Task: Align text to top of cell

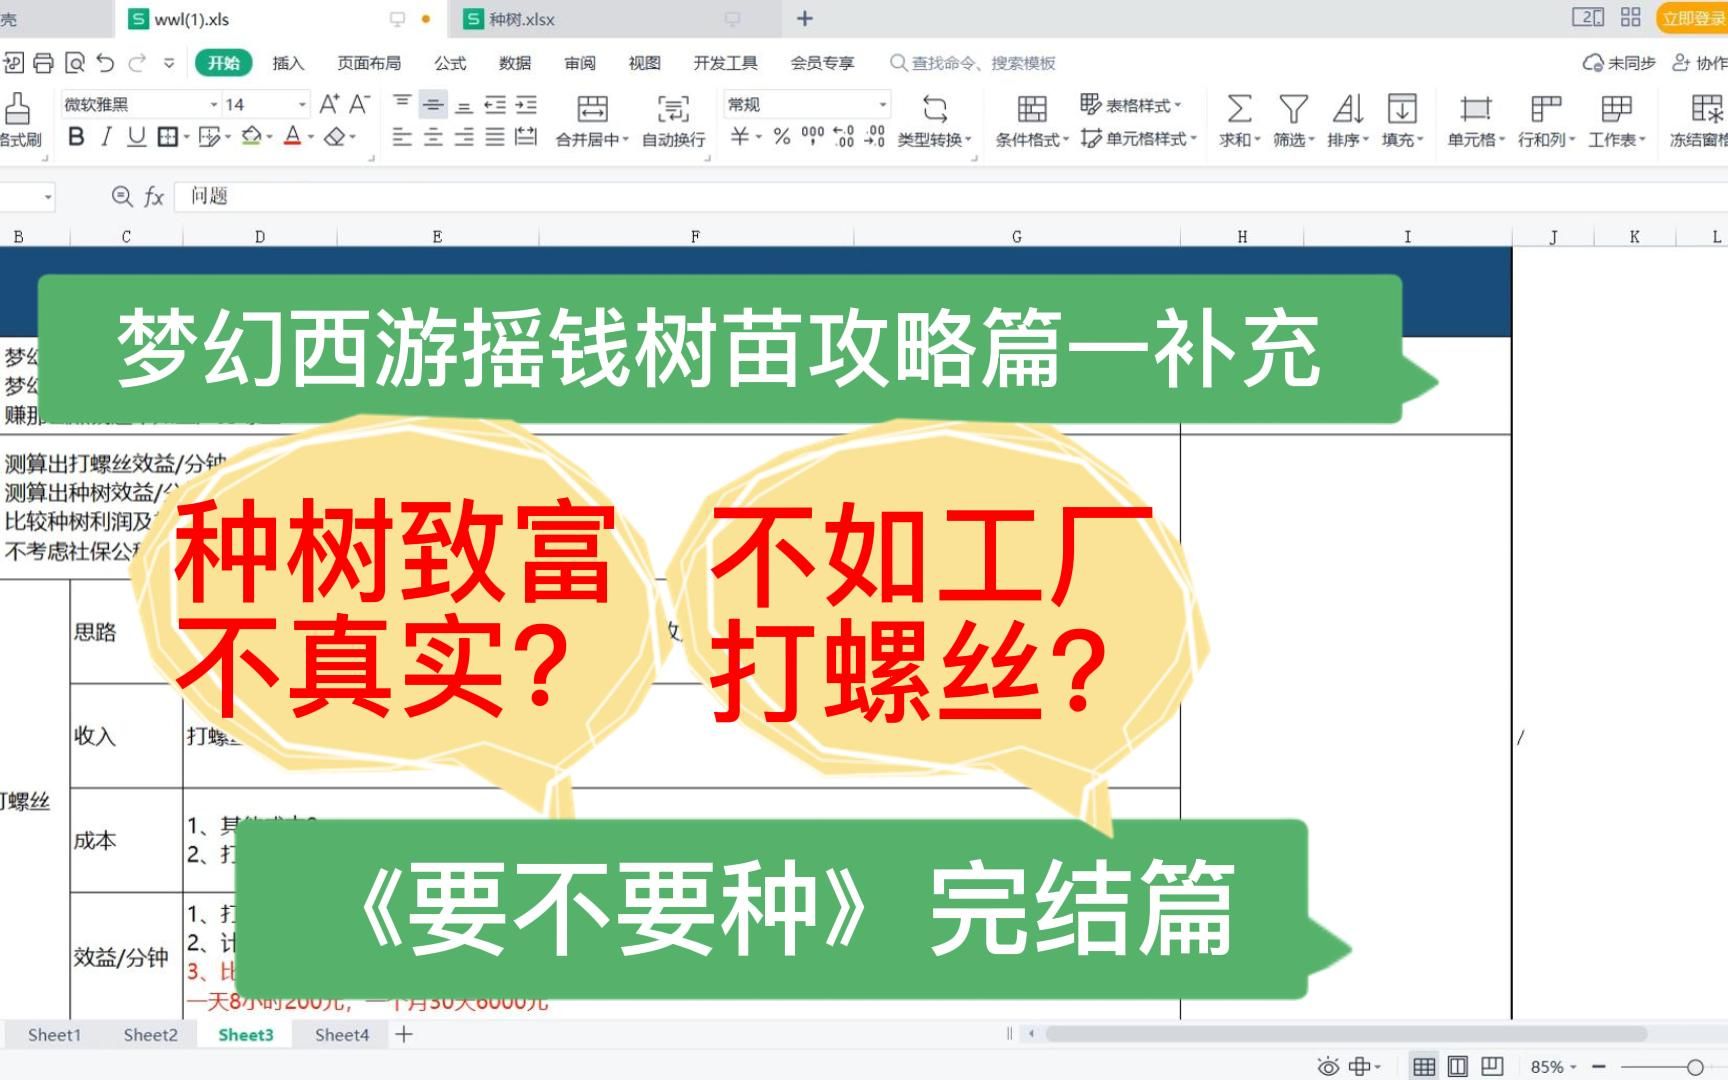Action: click(402, 103)
